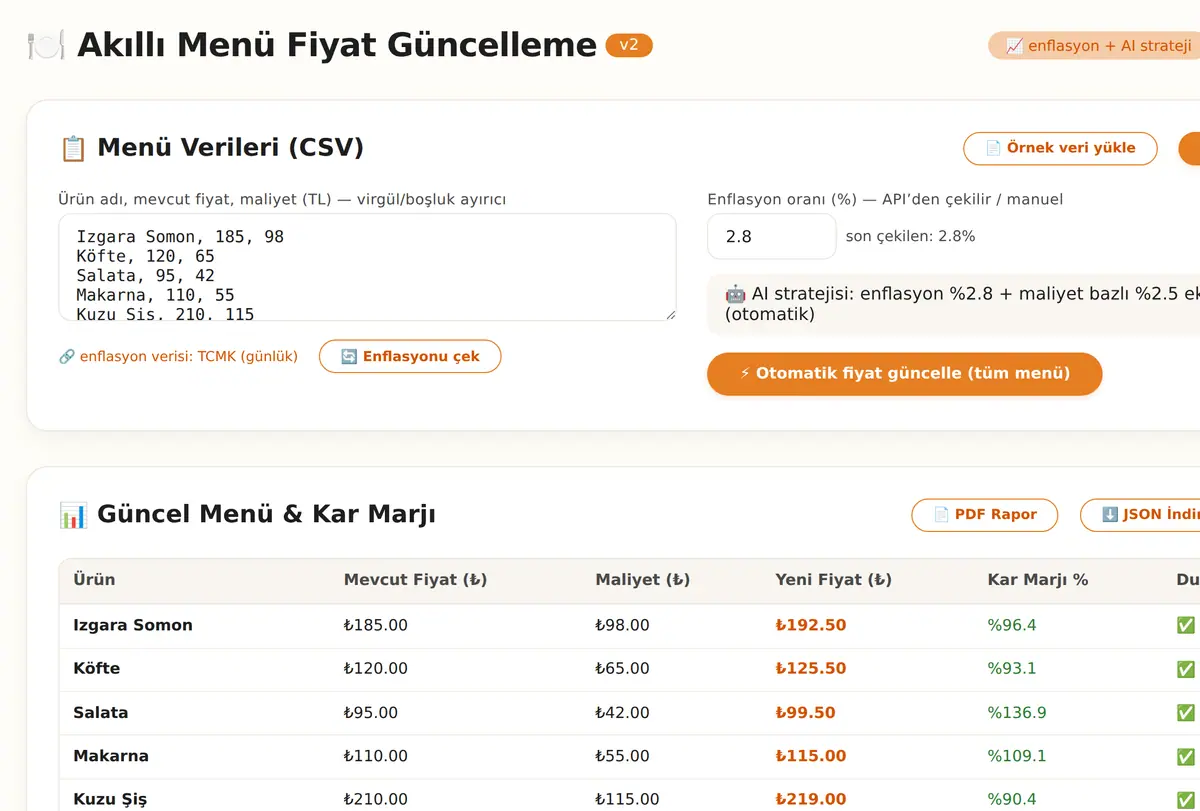1200x811 pixels.
Task: Click the v2 version badge
Action: tap(629, 45)
